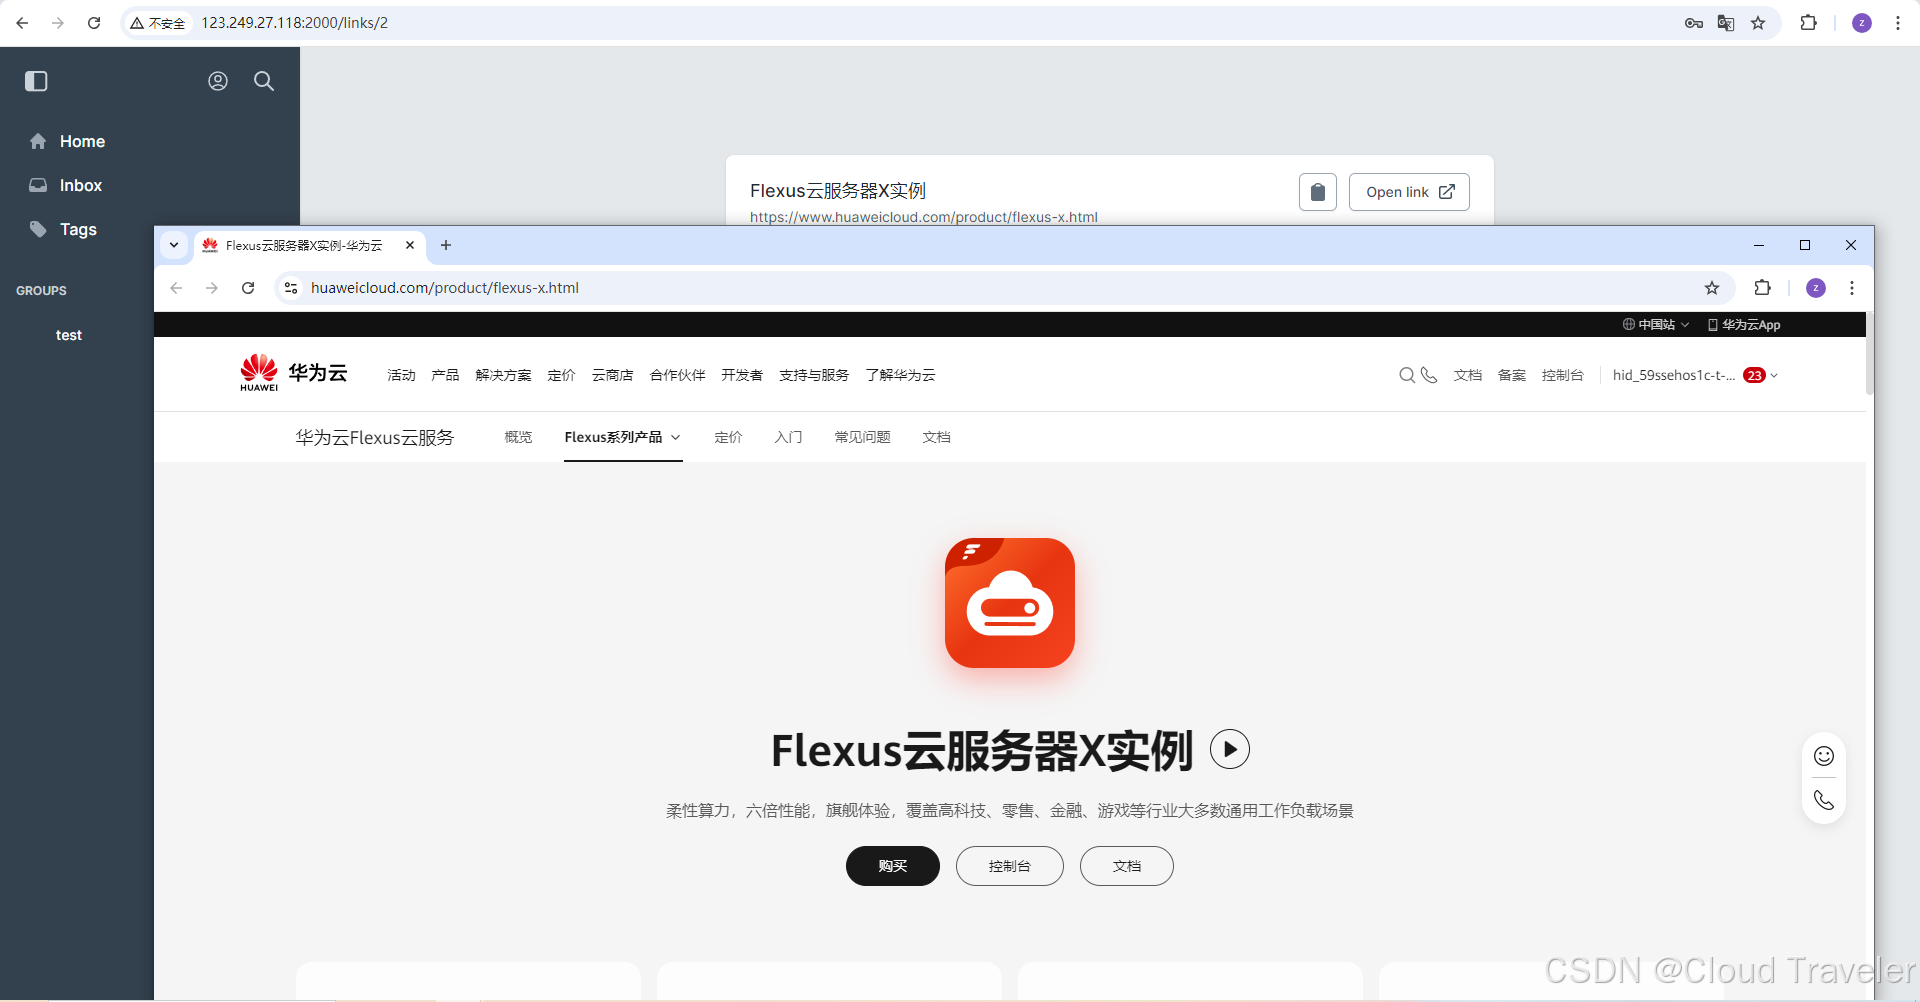
Task: Click outer browser profile avatar
Action: click(x=1862, y=23)
